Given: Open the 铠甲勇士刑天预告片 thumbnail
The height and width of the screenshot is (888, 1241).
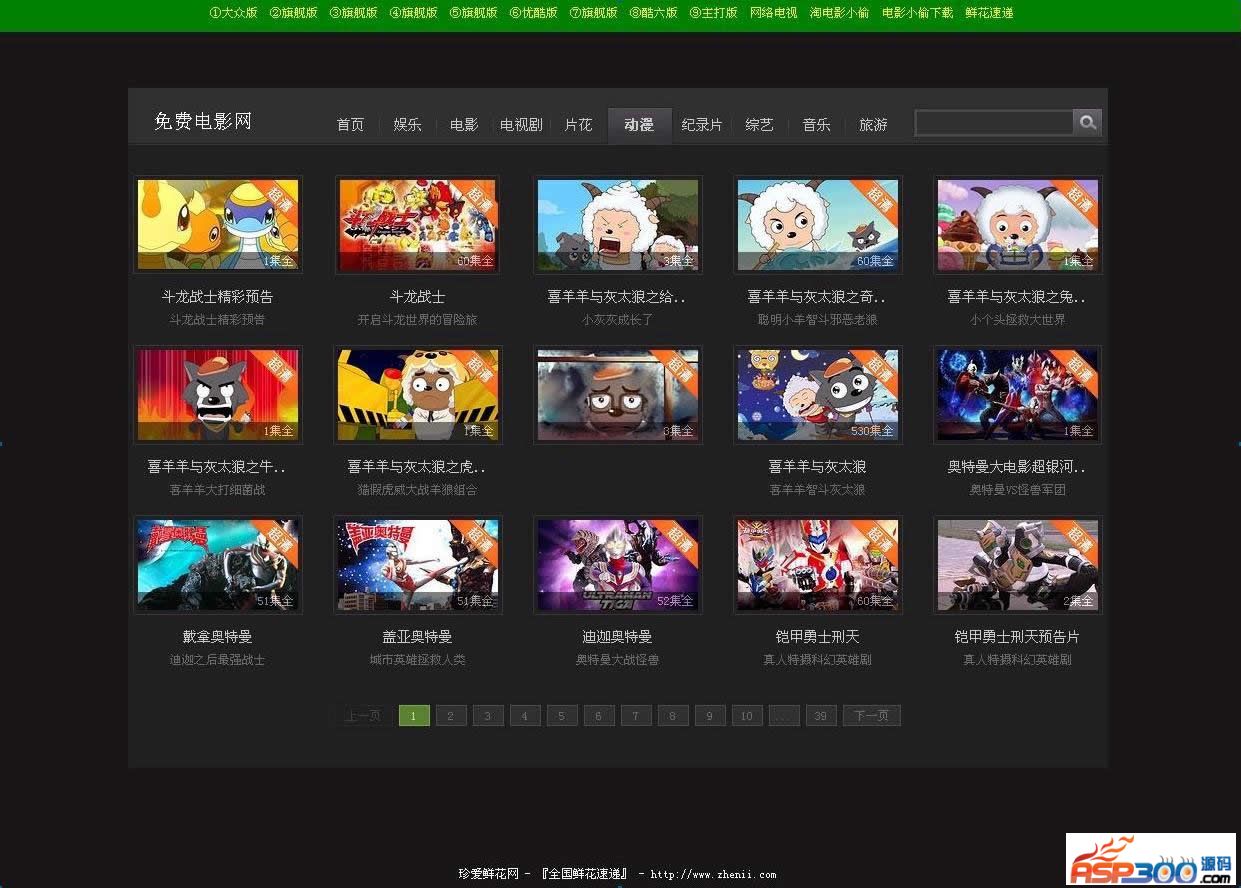Looking at the screenshot, I should pos(1018,565).
